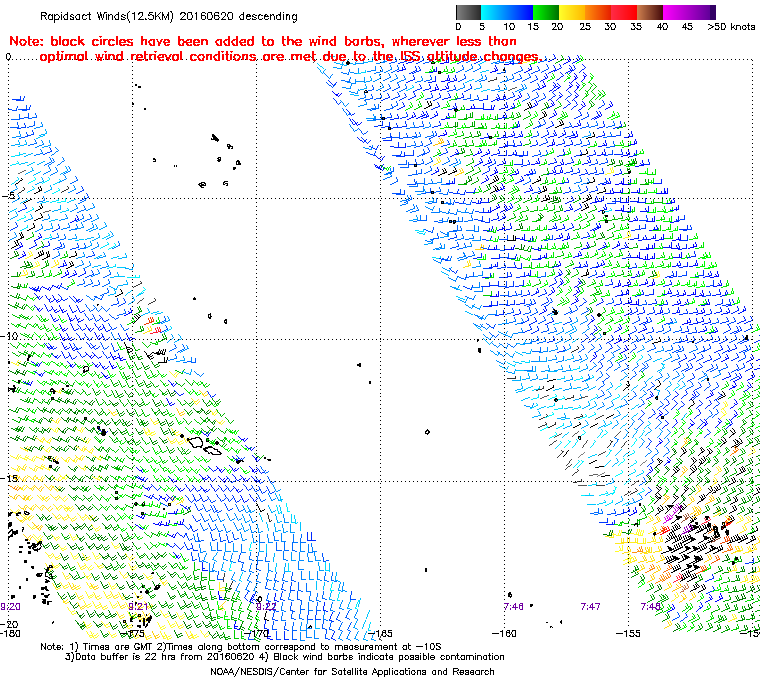Click the '45' legend scale label
This screenshot has height=688, width=760.
[x=687, y=27]
